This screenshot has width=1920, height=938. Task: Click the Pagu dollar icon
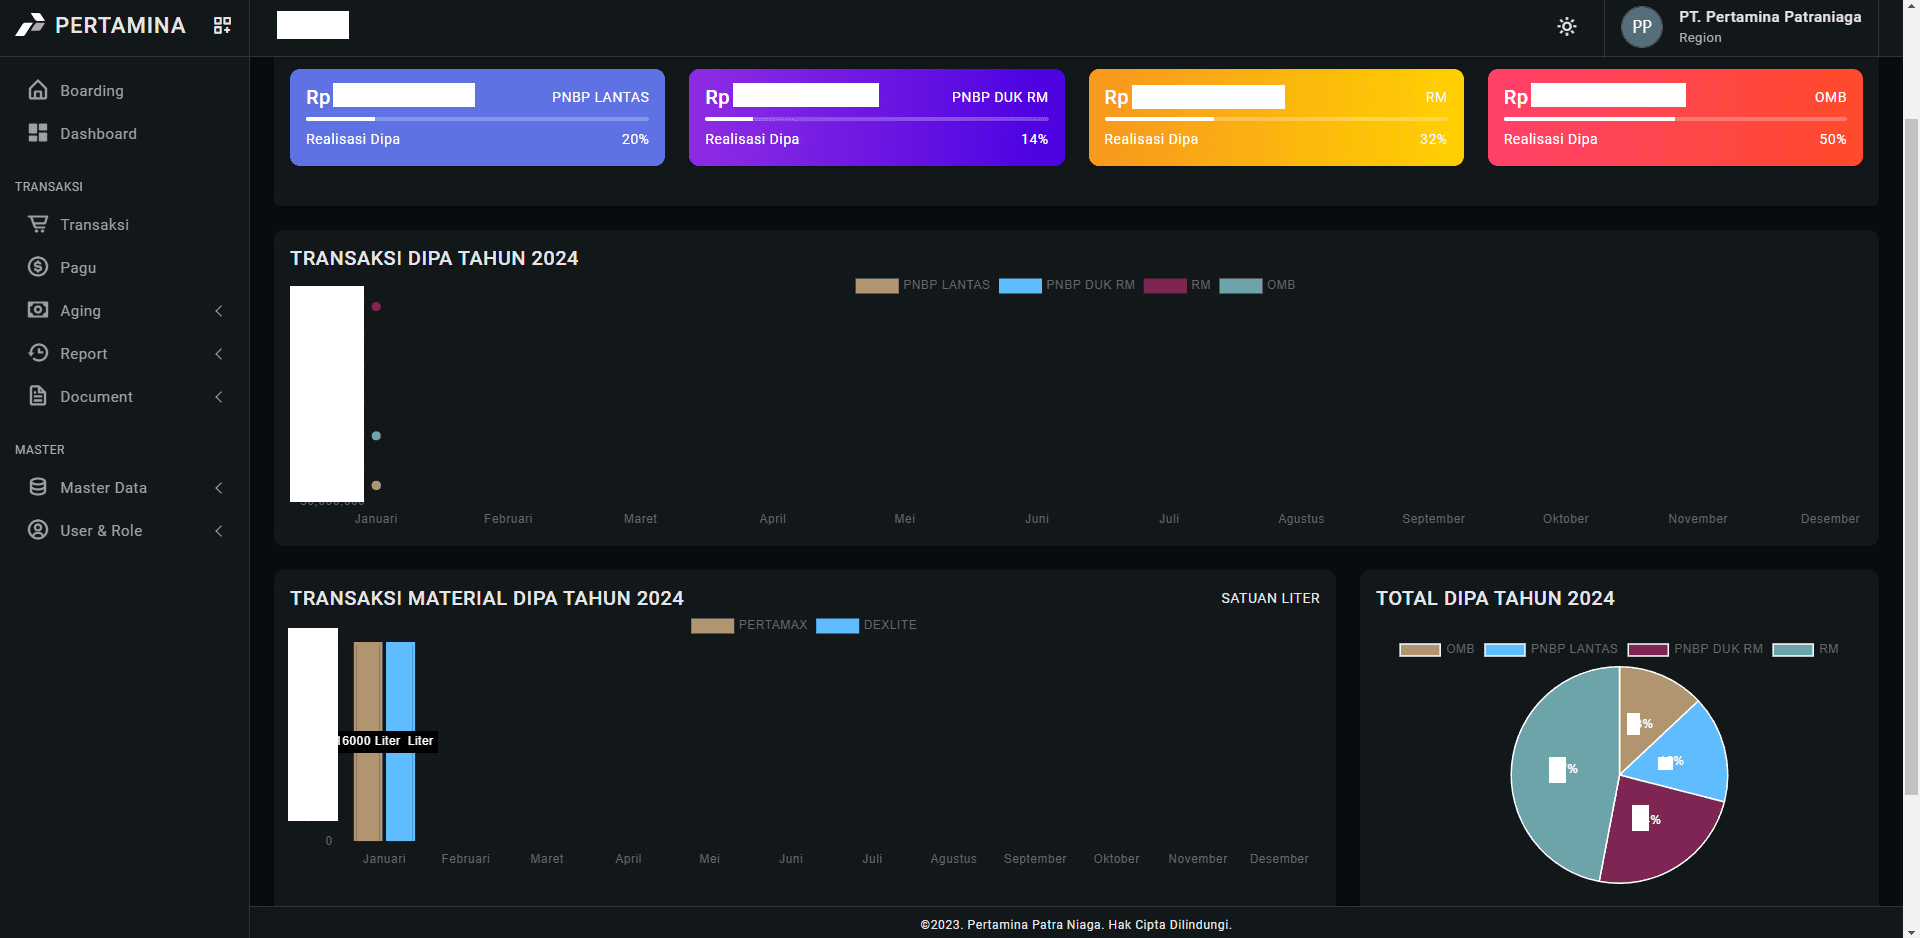click(x=38, y=267)
